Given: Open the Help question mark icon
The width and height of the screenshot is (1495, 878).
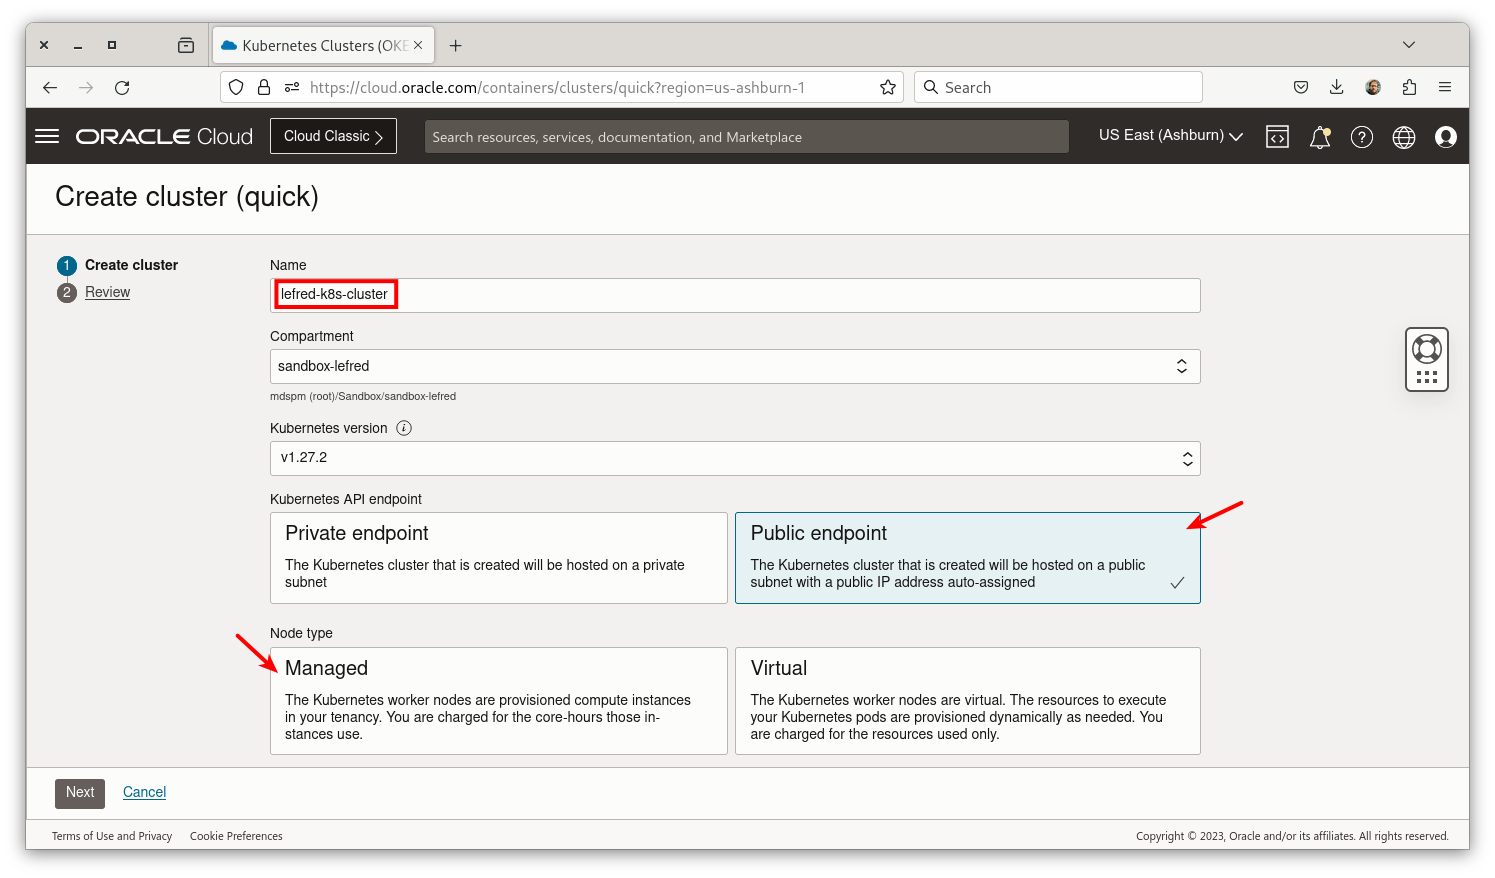Looking at the screenshot, I should 1361,136.
